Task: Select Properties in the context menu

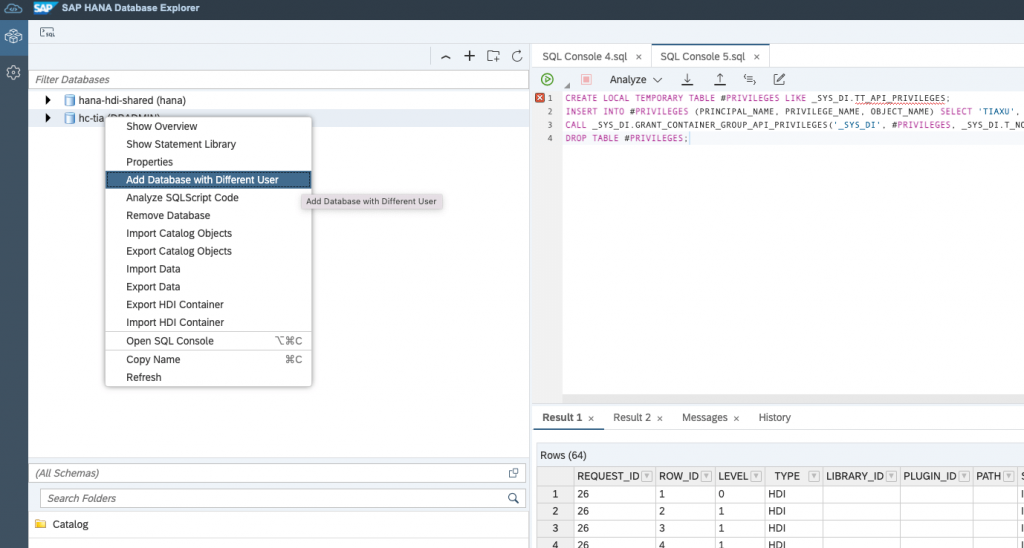Action: point(208,162)
